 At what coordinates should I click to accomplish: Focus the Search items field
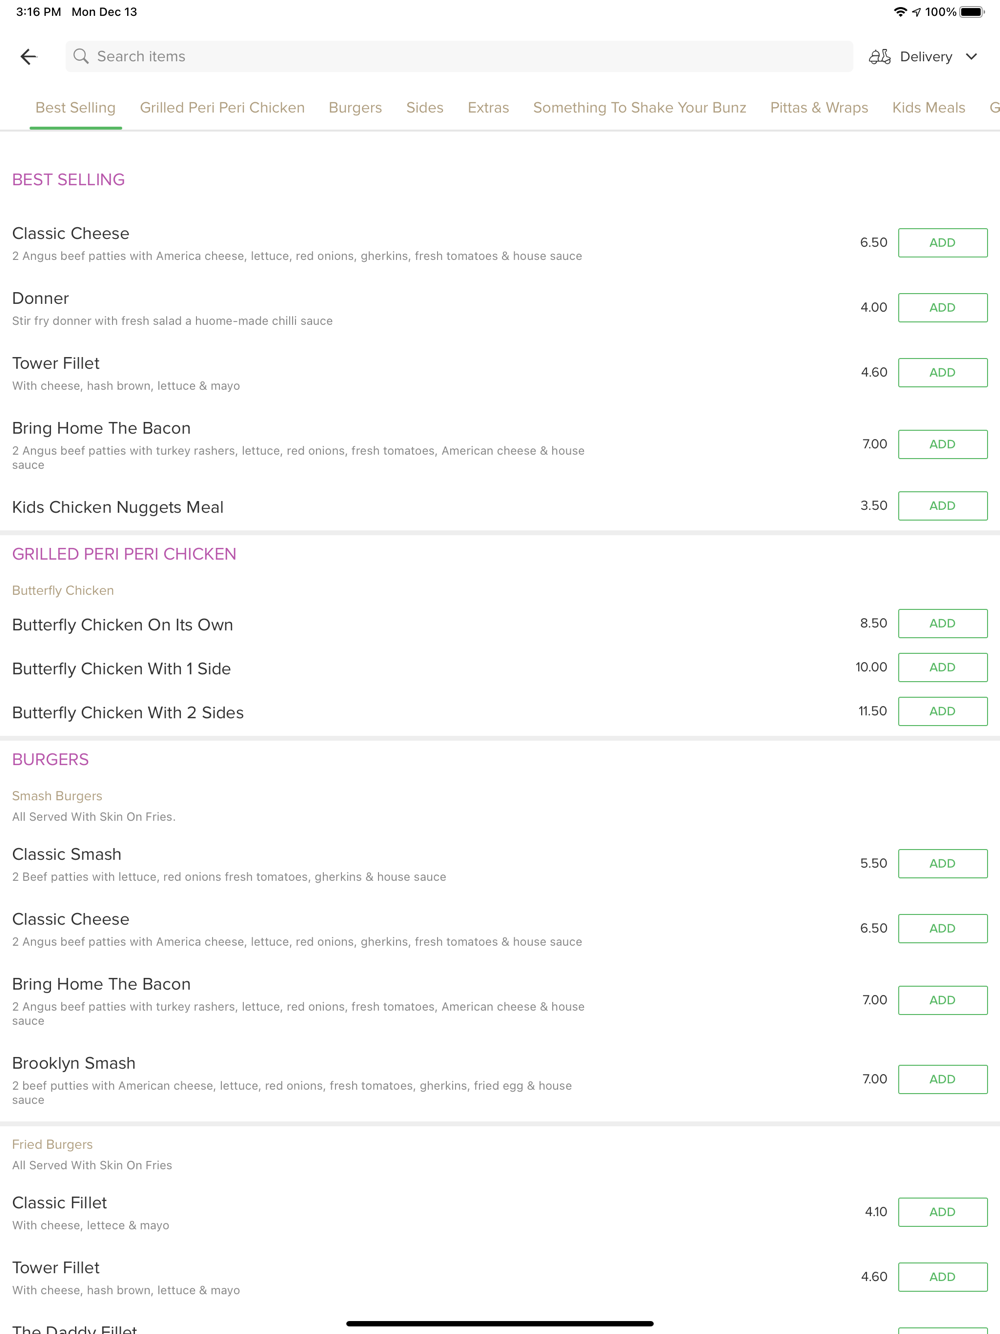point(459,57)
